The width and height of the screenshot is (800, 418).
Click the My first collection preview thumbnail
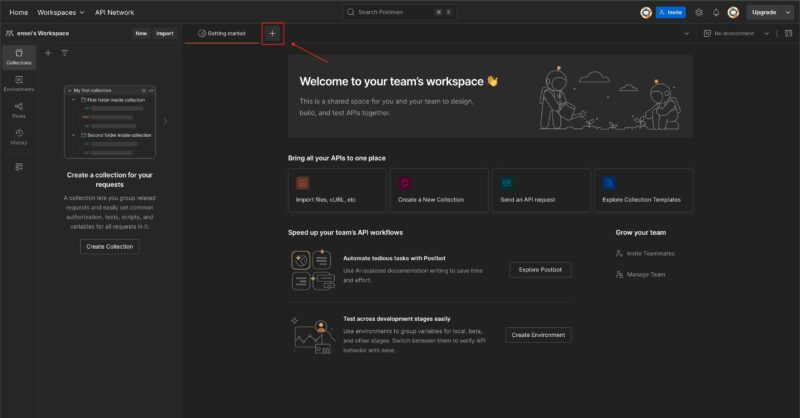coord(110,122)
